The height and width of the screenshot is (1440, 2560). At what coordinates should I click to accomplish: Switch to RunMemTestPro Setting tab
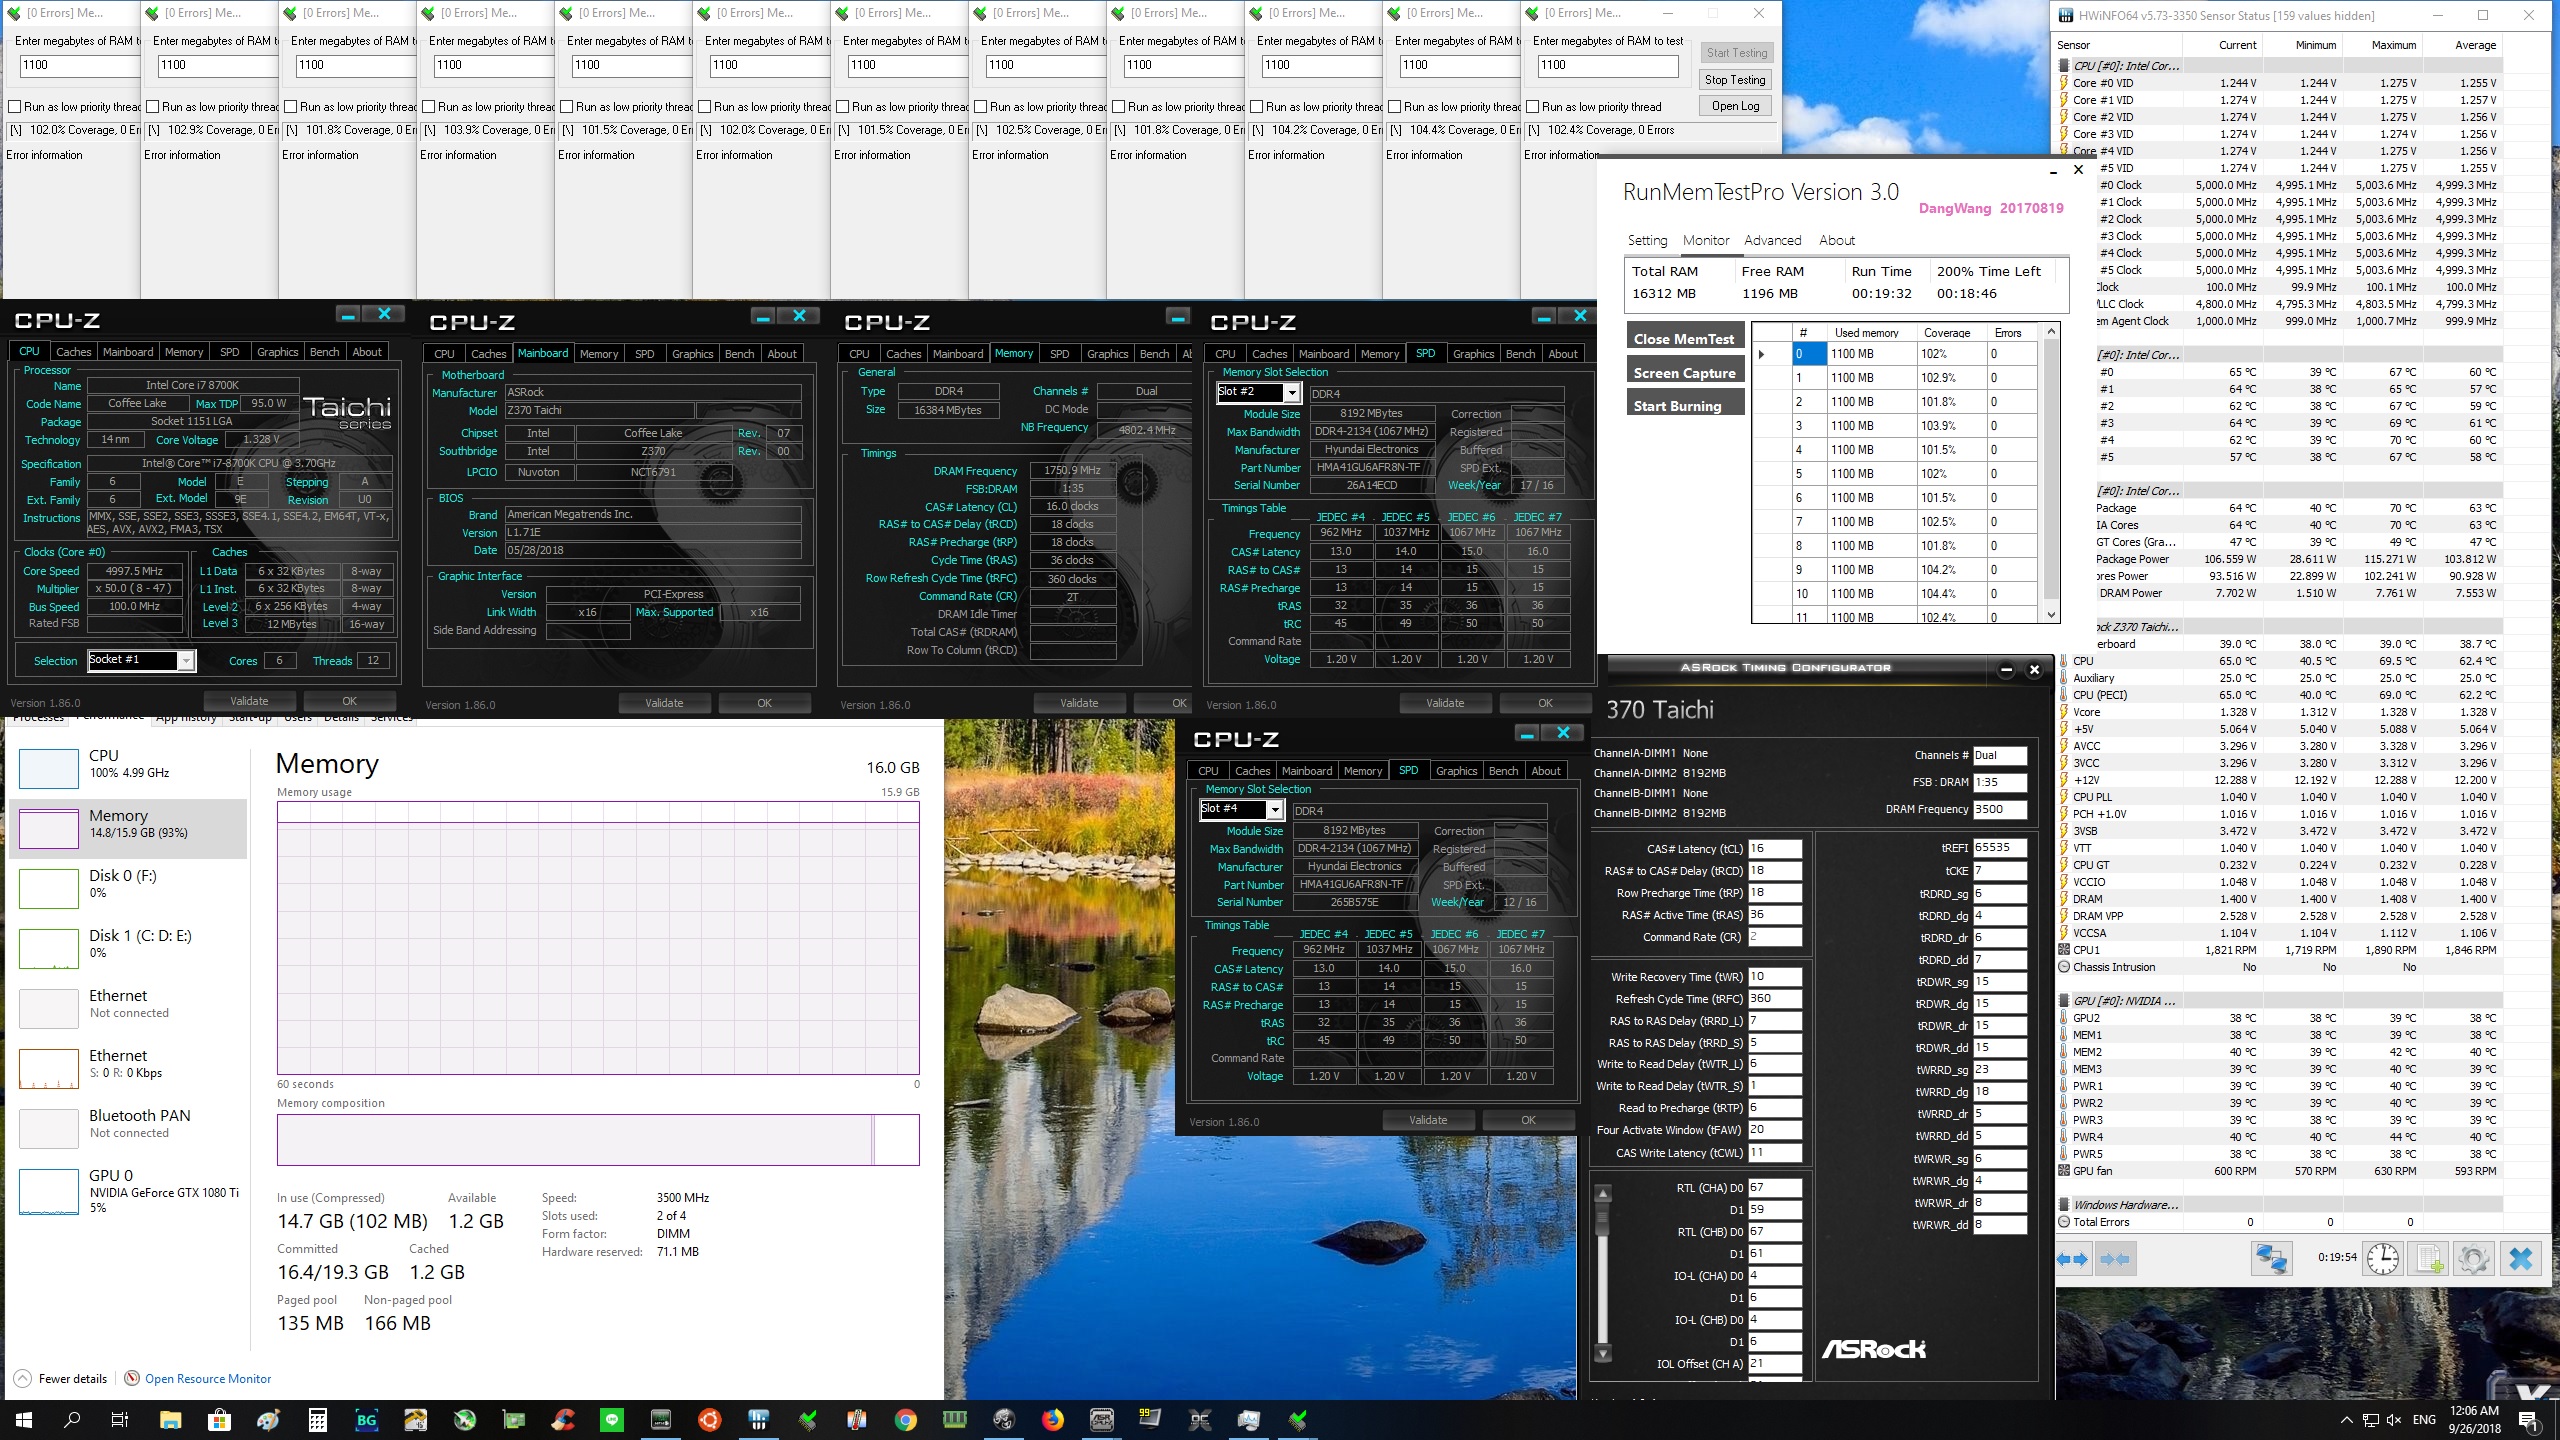pyautogui.click(x=1647, y=241)
